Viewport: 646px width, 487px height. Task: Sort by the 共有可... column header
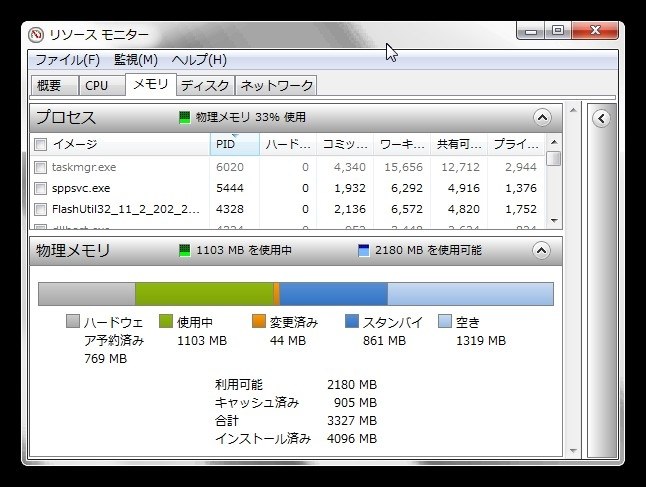coord(459,144)
